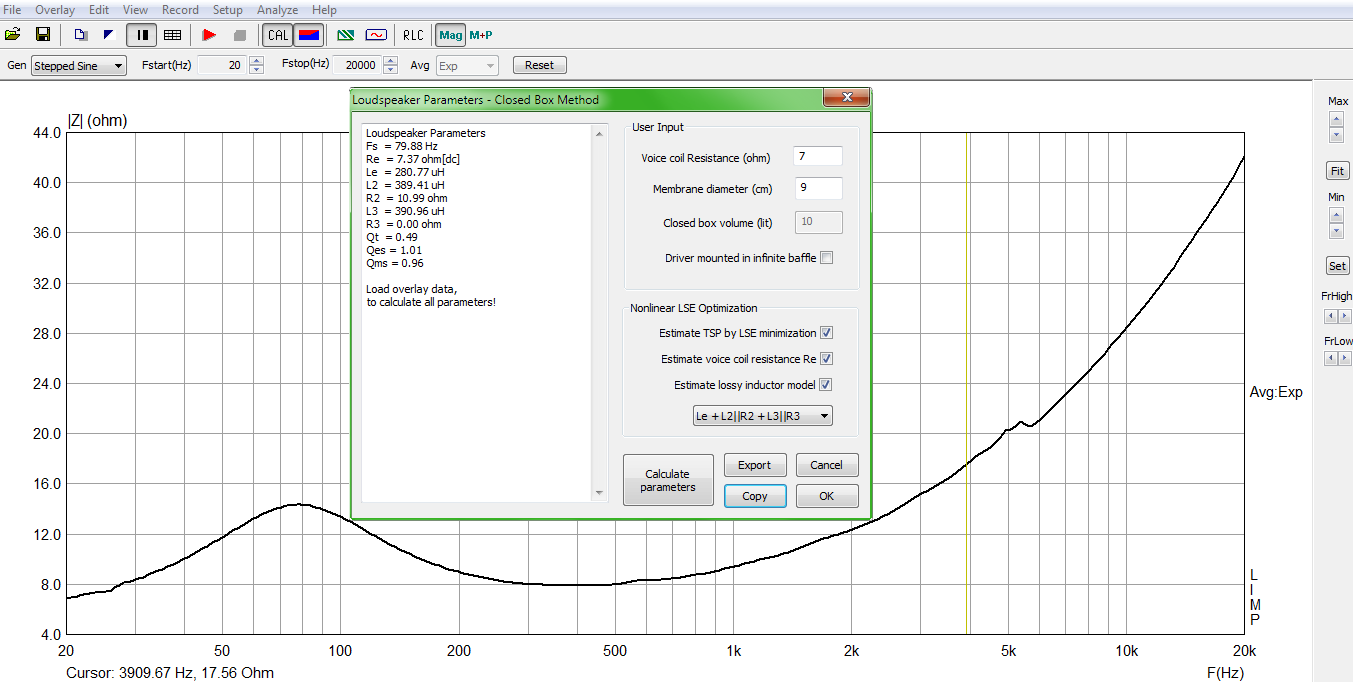1353x682 pixels.
Task: Click the yellow cursor line on graph
Action: [x=967, y=383]
